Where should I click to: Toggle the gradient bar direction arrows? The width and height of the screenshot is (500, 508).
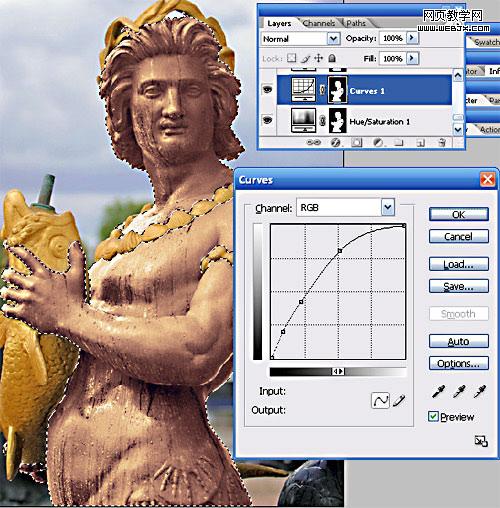338,371
